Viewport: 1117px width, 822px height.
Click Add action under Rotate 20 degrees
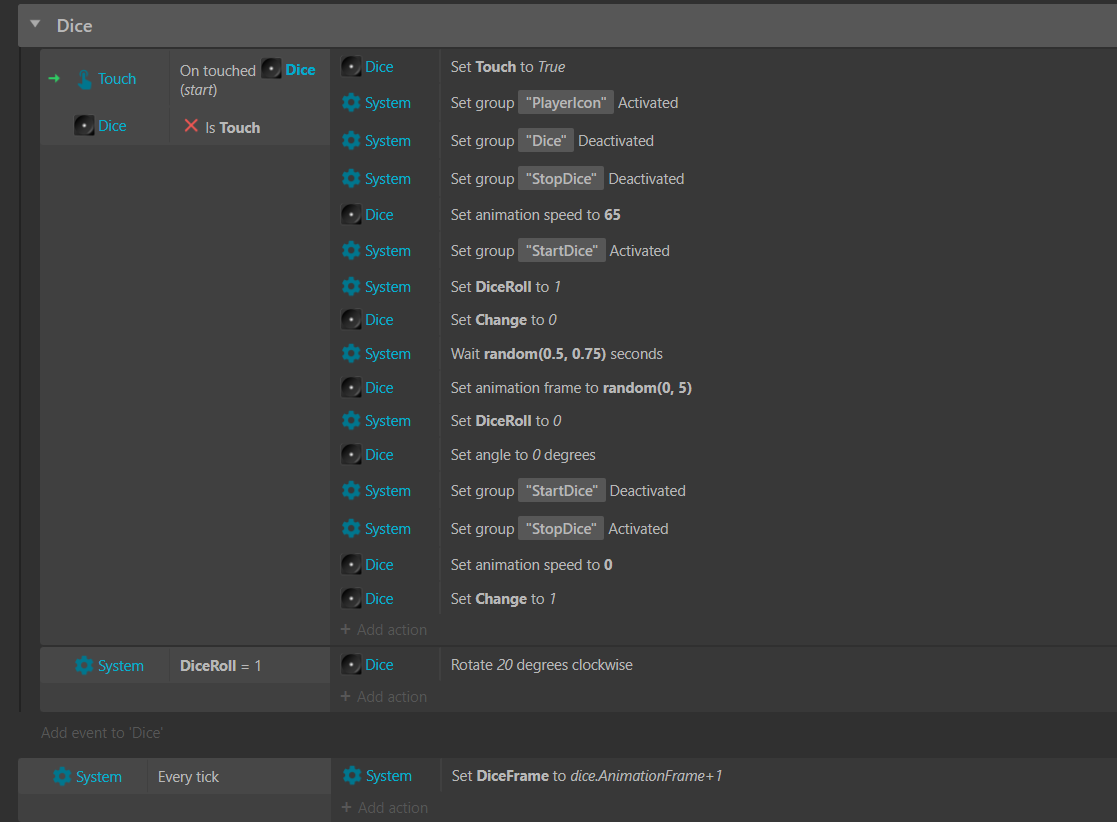pyautogui.click(x=384, y=697)
